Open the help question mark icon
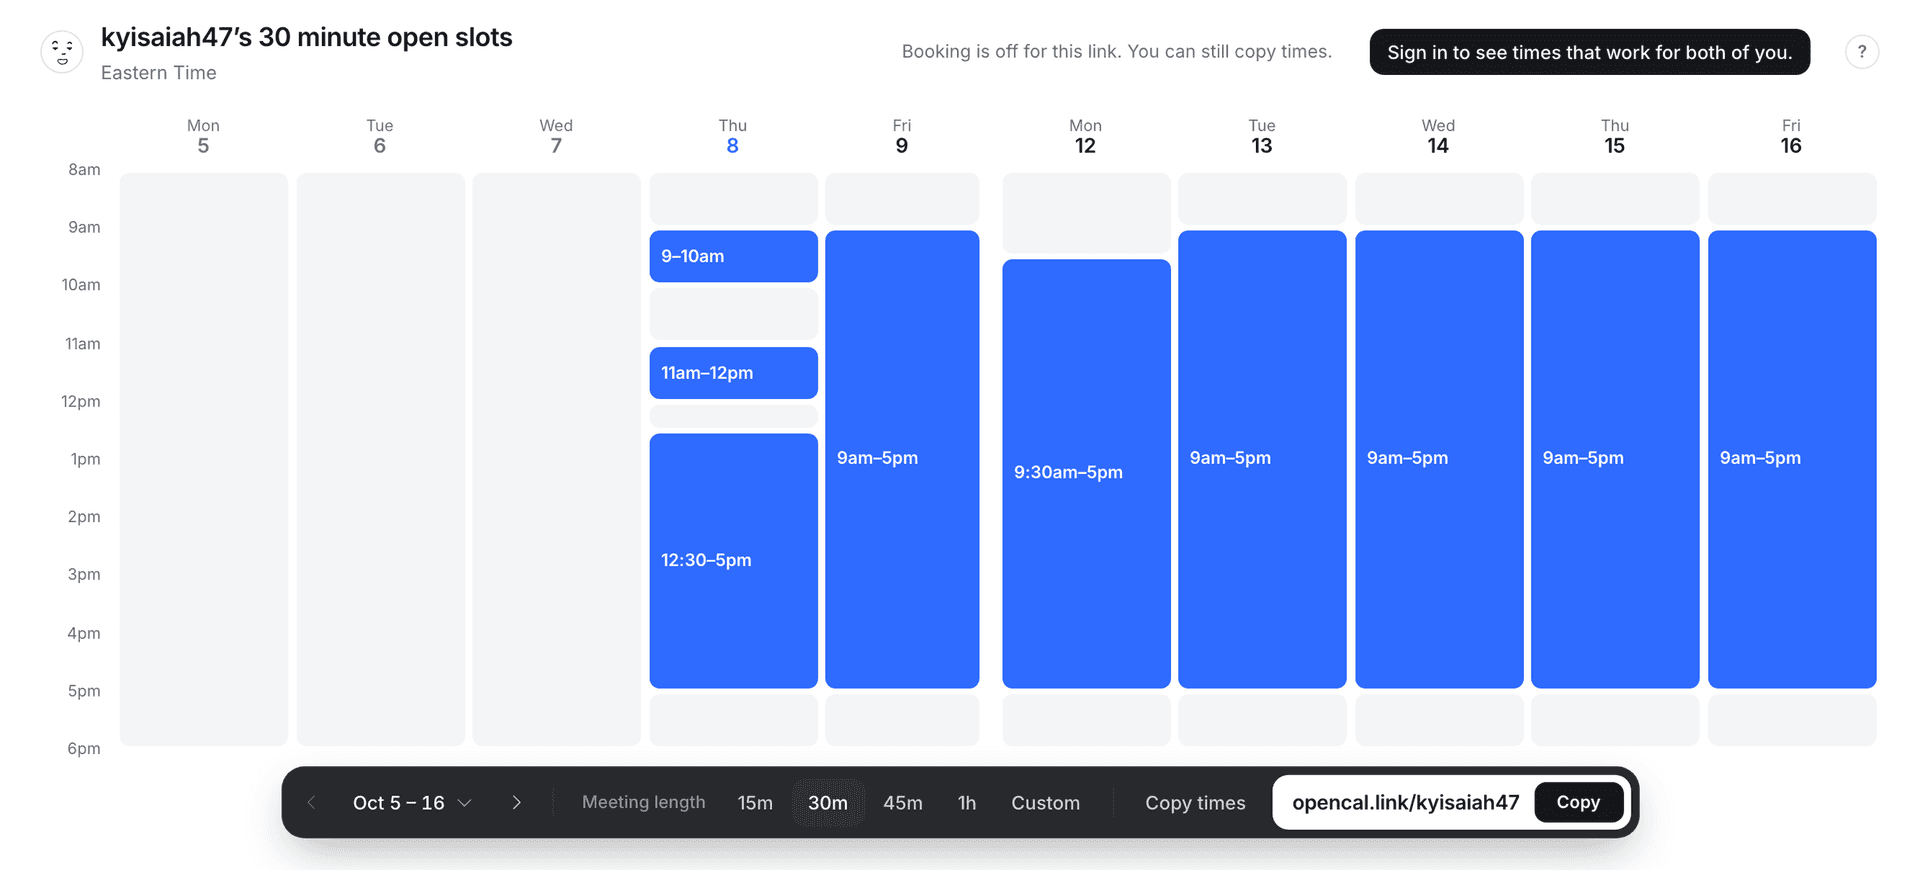Viewport: 1920px width, 870px height. pyautogui.click(x=1861, y=52)
